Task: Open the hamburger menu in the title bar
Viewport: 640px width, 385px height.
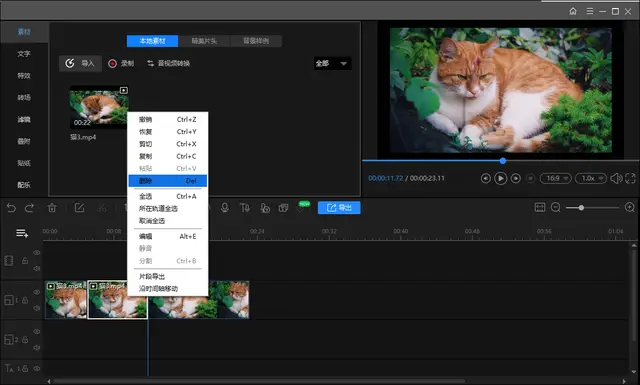Action: point(590,11)
